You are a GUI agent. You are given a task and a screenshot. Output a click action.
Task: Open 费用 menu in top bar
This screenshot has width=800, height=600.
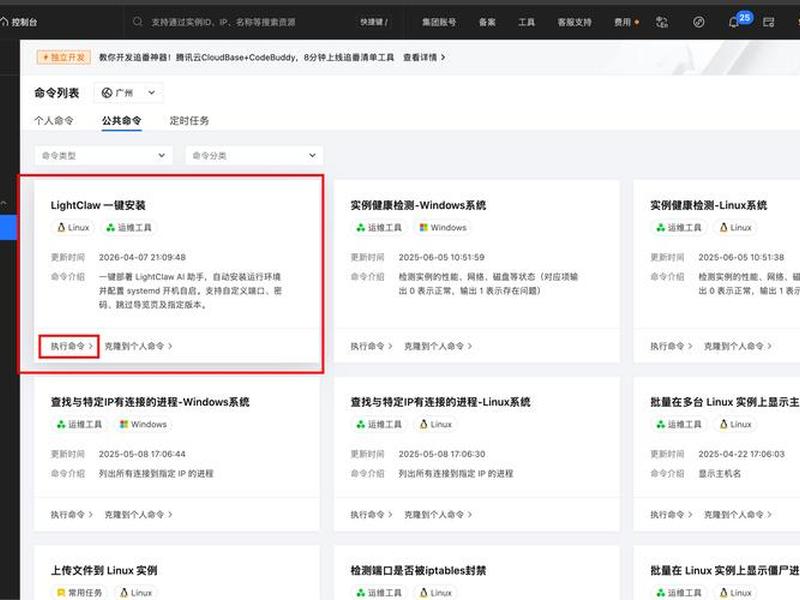tap(622, 22)
